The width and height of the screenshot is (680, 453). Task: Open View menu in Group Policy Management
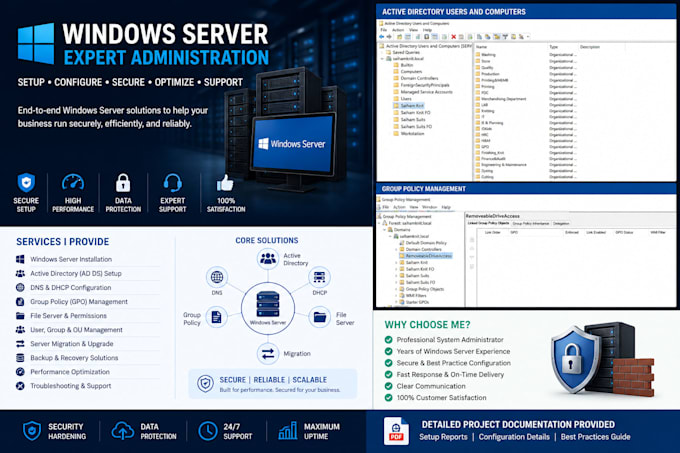[x=412, y=207]
